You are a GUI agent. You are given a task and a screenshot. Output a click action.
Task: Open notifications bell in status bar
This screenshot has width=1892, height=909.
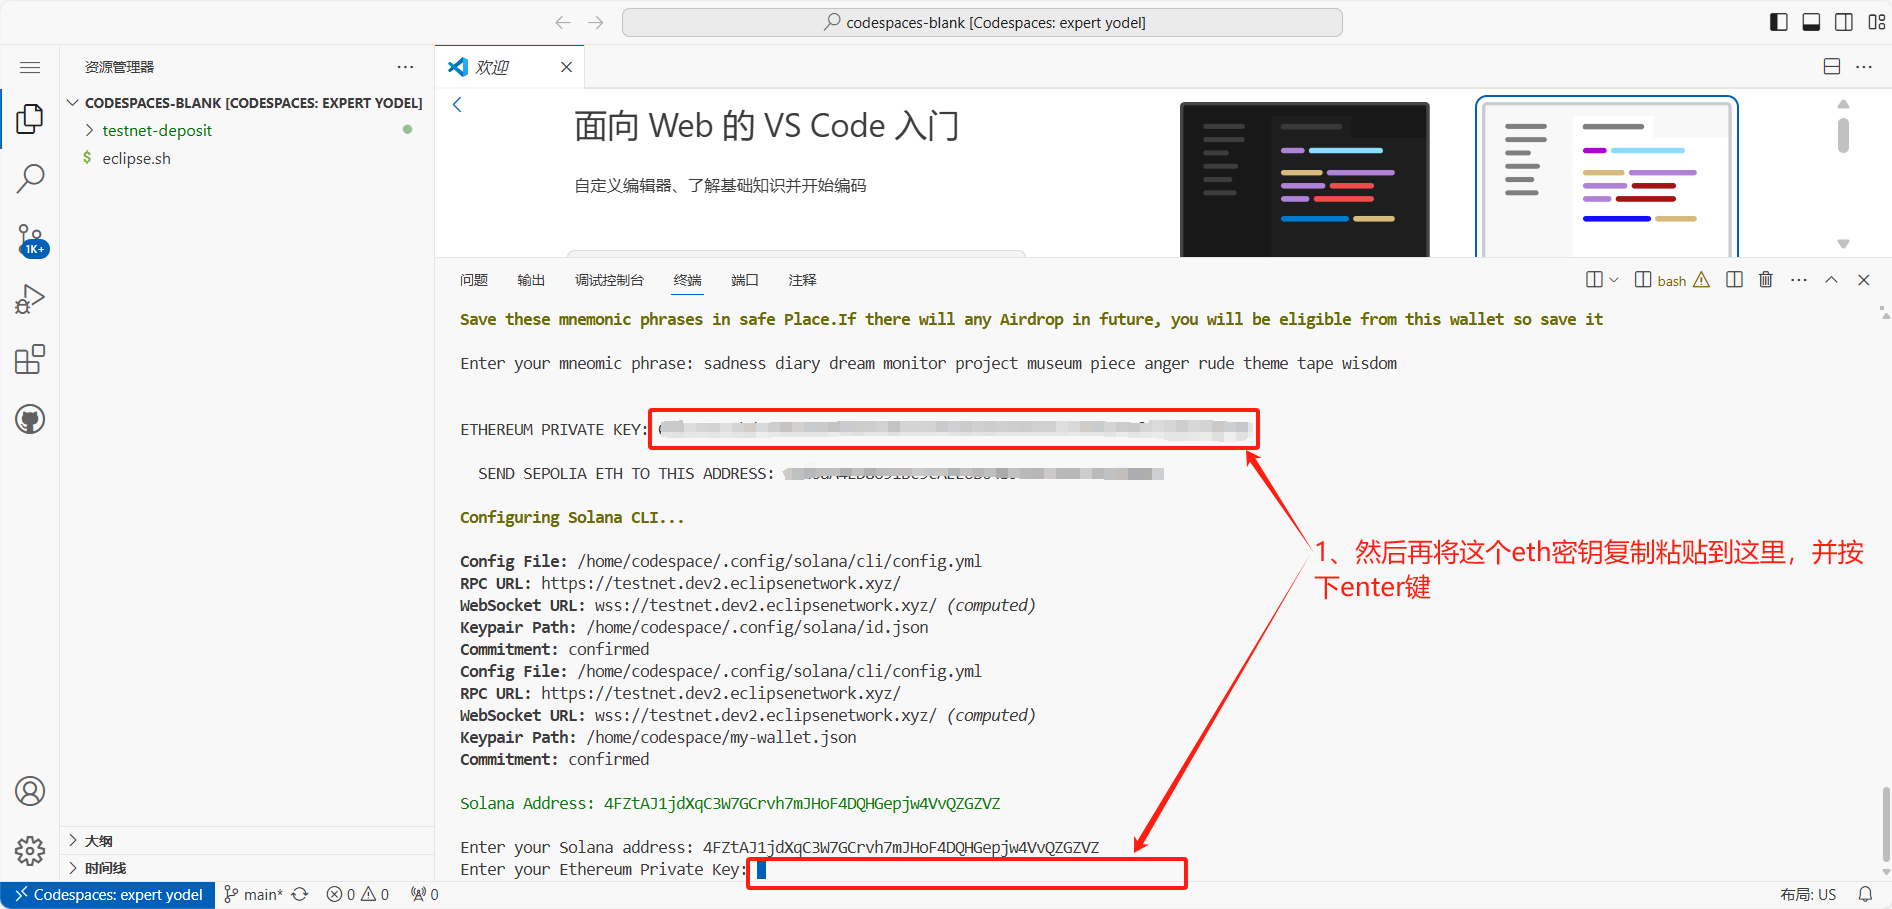1865,895
